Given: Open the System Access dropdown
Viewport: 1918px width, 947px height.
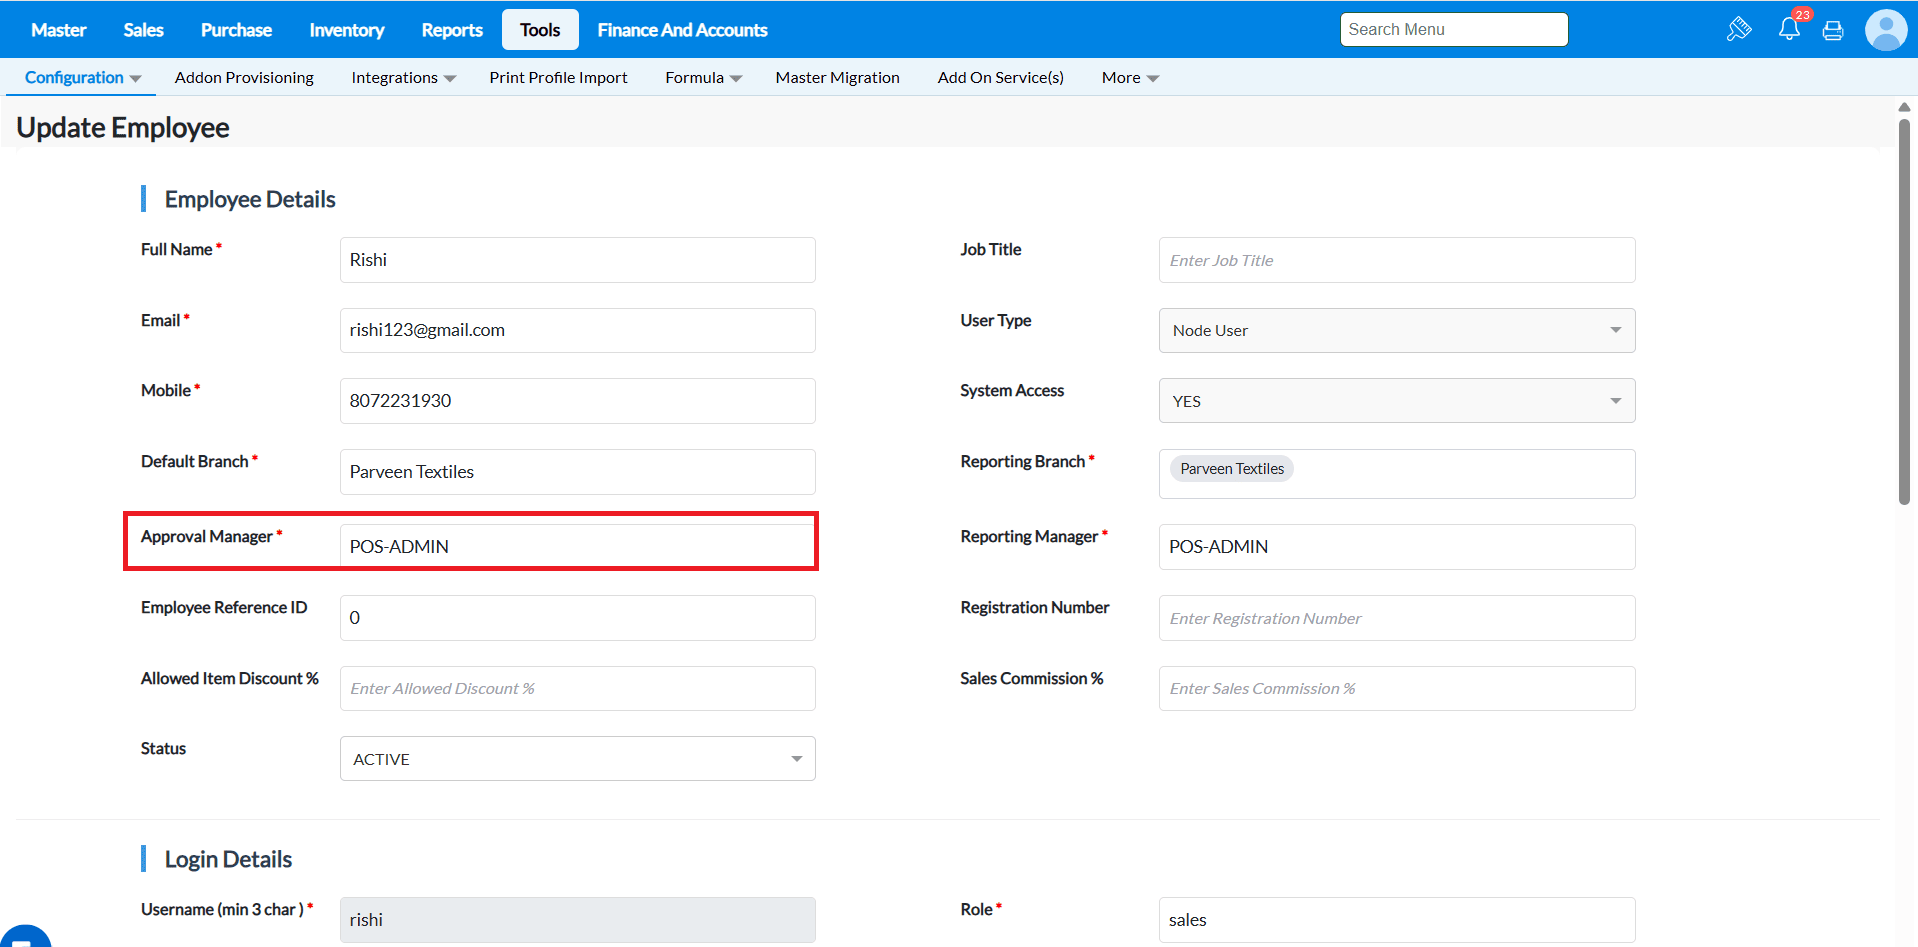Looking at the screenshot, I should [x=1396, y=401].
